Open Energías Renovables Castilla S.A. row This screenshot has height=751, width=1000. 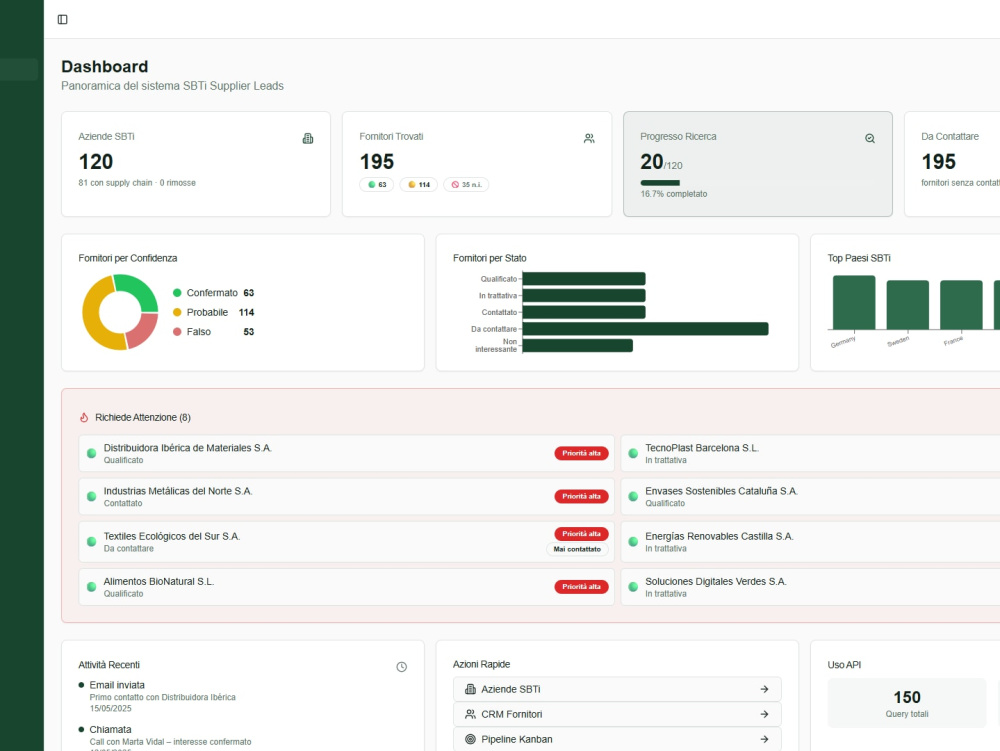click(x=810, y=541)
